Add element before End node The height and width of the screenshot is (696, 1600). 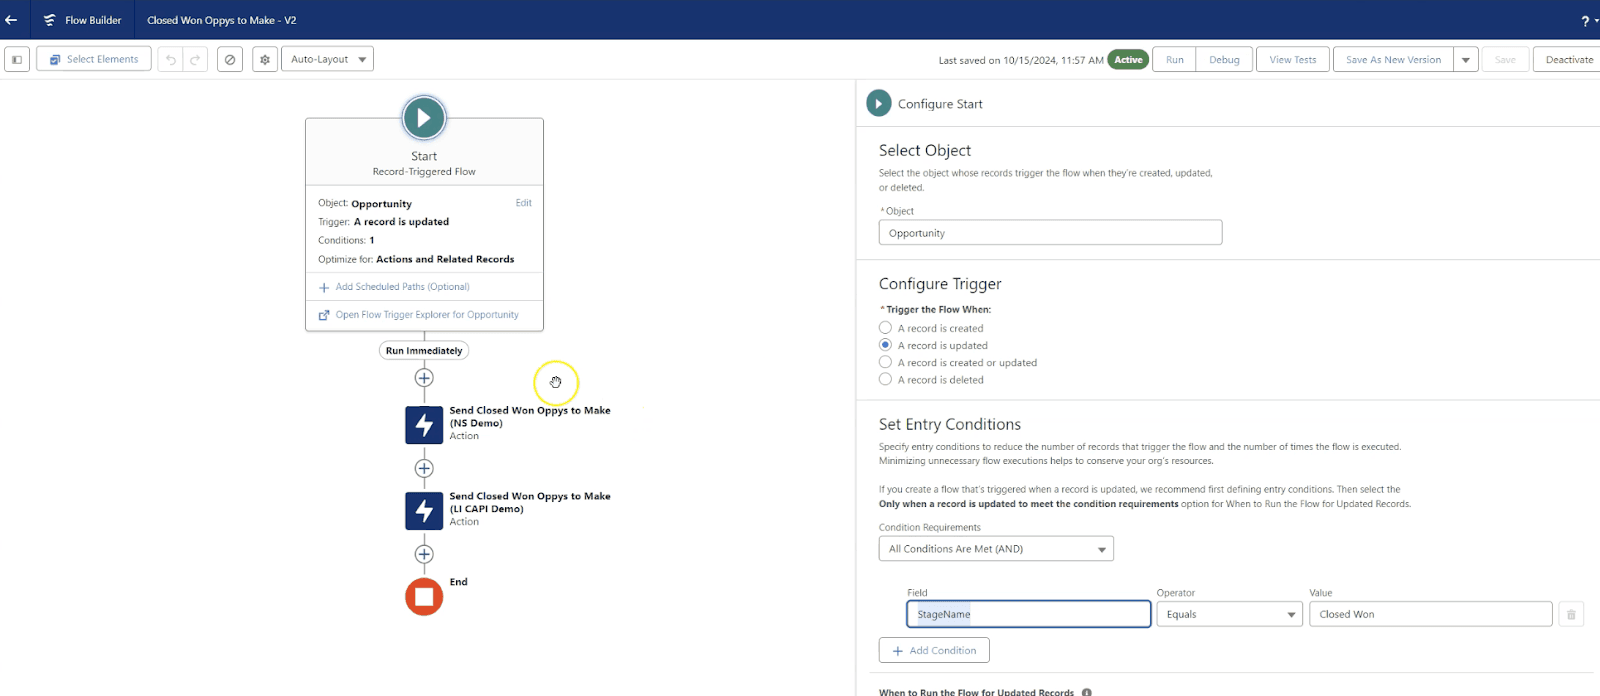click(424, 554)
